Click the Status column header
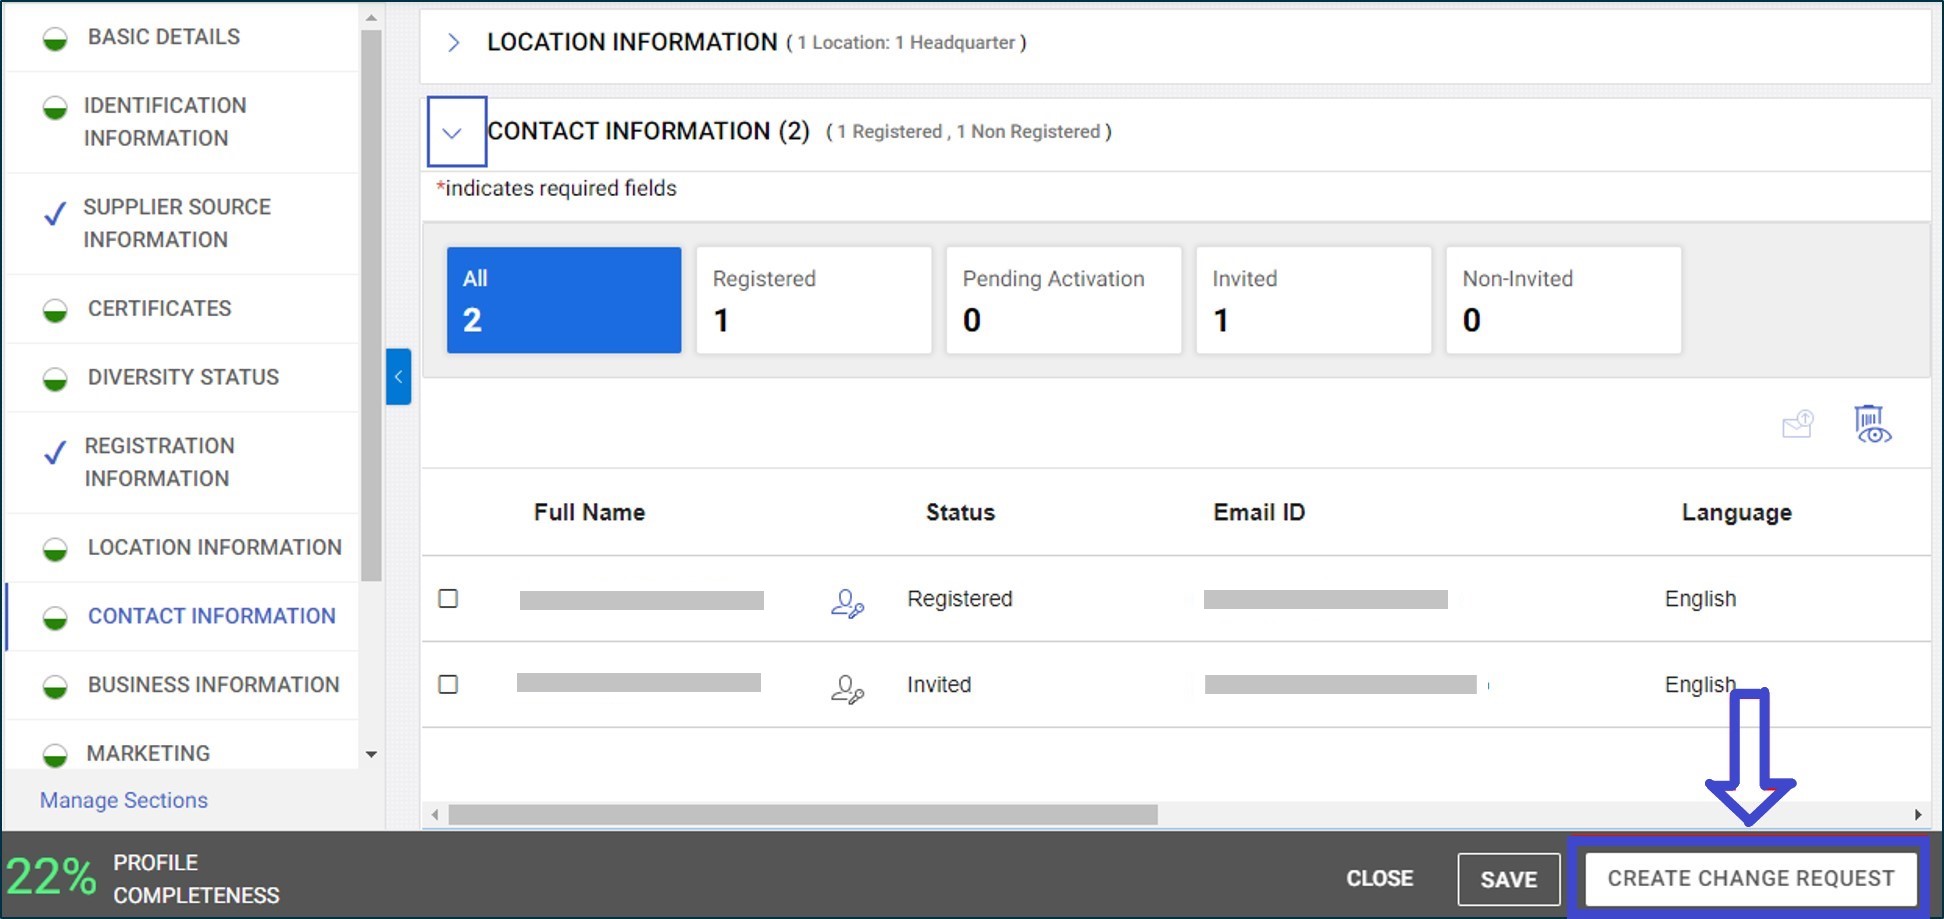 pos(960,513)
